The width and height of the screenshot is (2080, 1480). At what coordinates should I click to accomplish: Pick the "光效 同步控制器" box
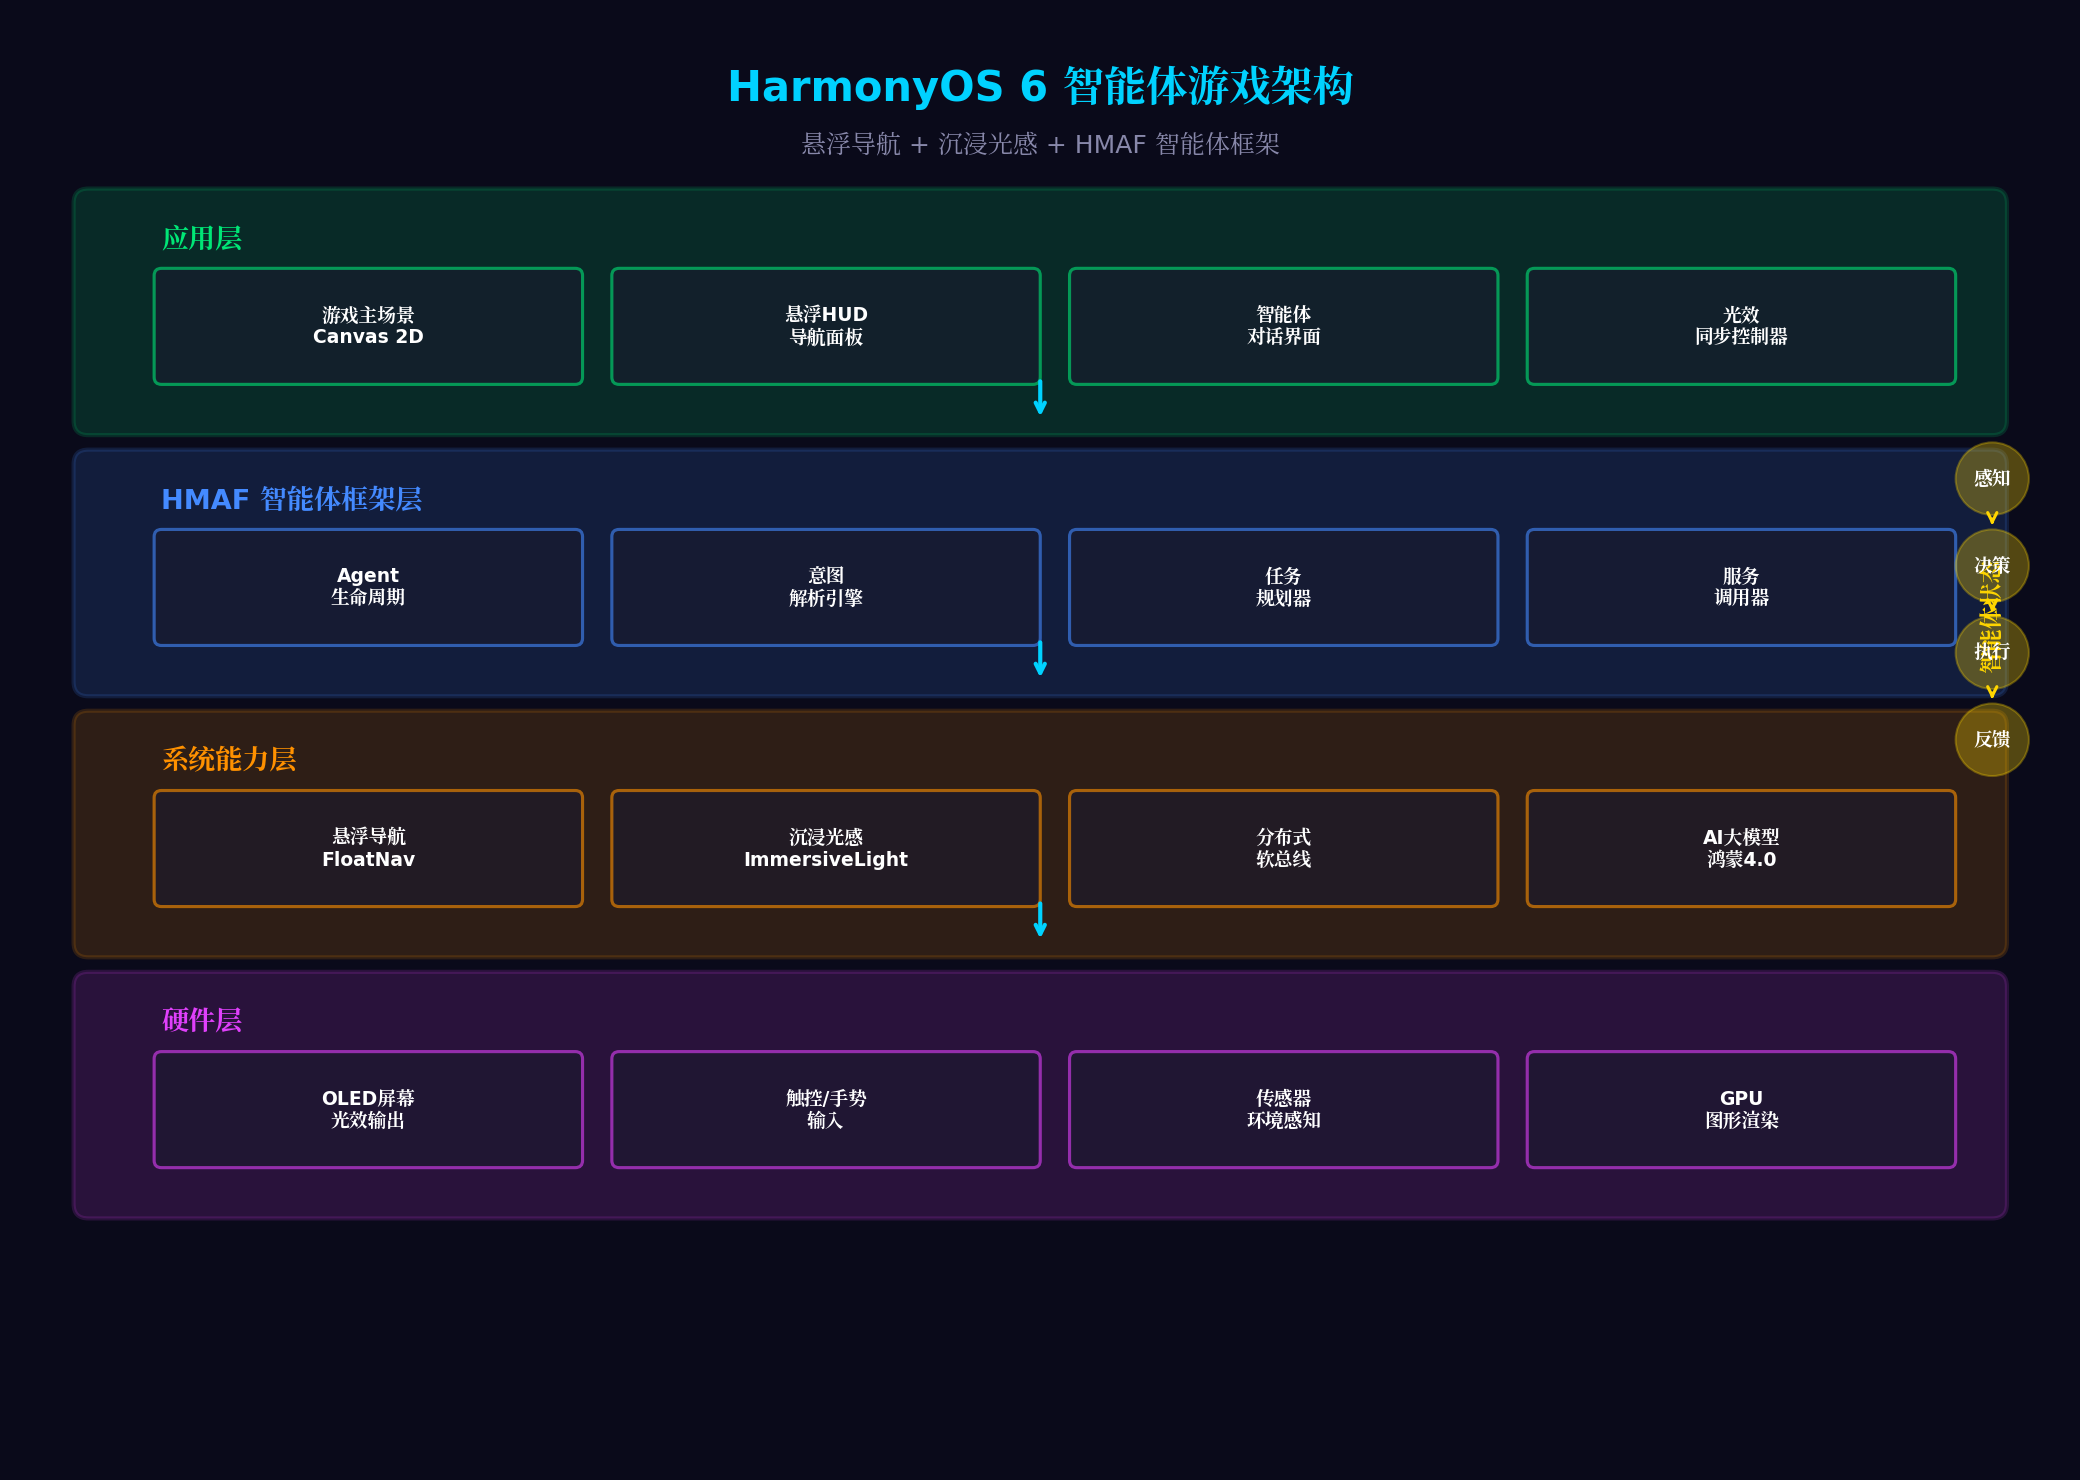click(1741, 326)
